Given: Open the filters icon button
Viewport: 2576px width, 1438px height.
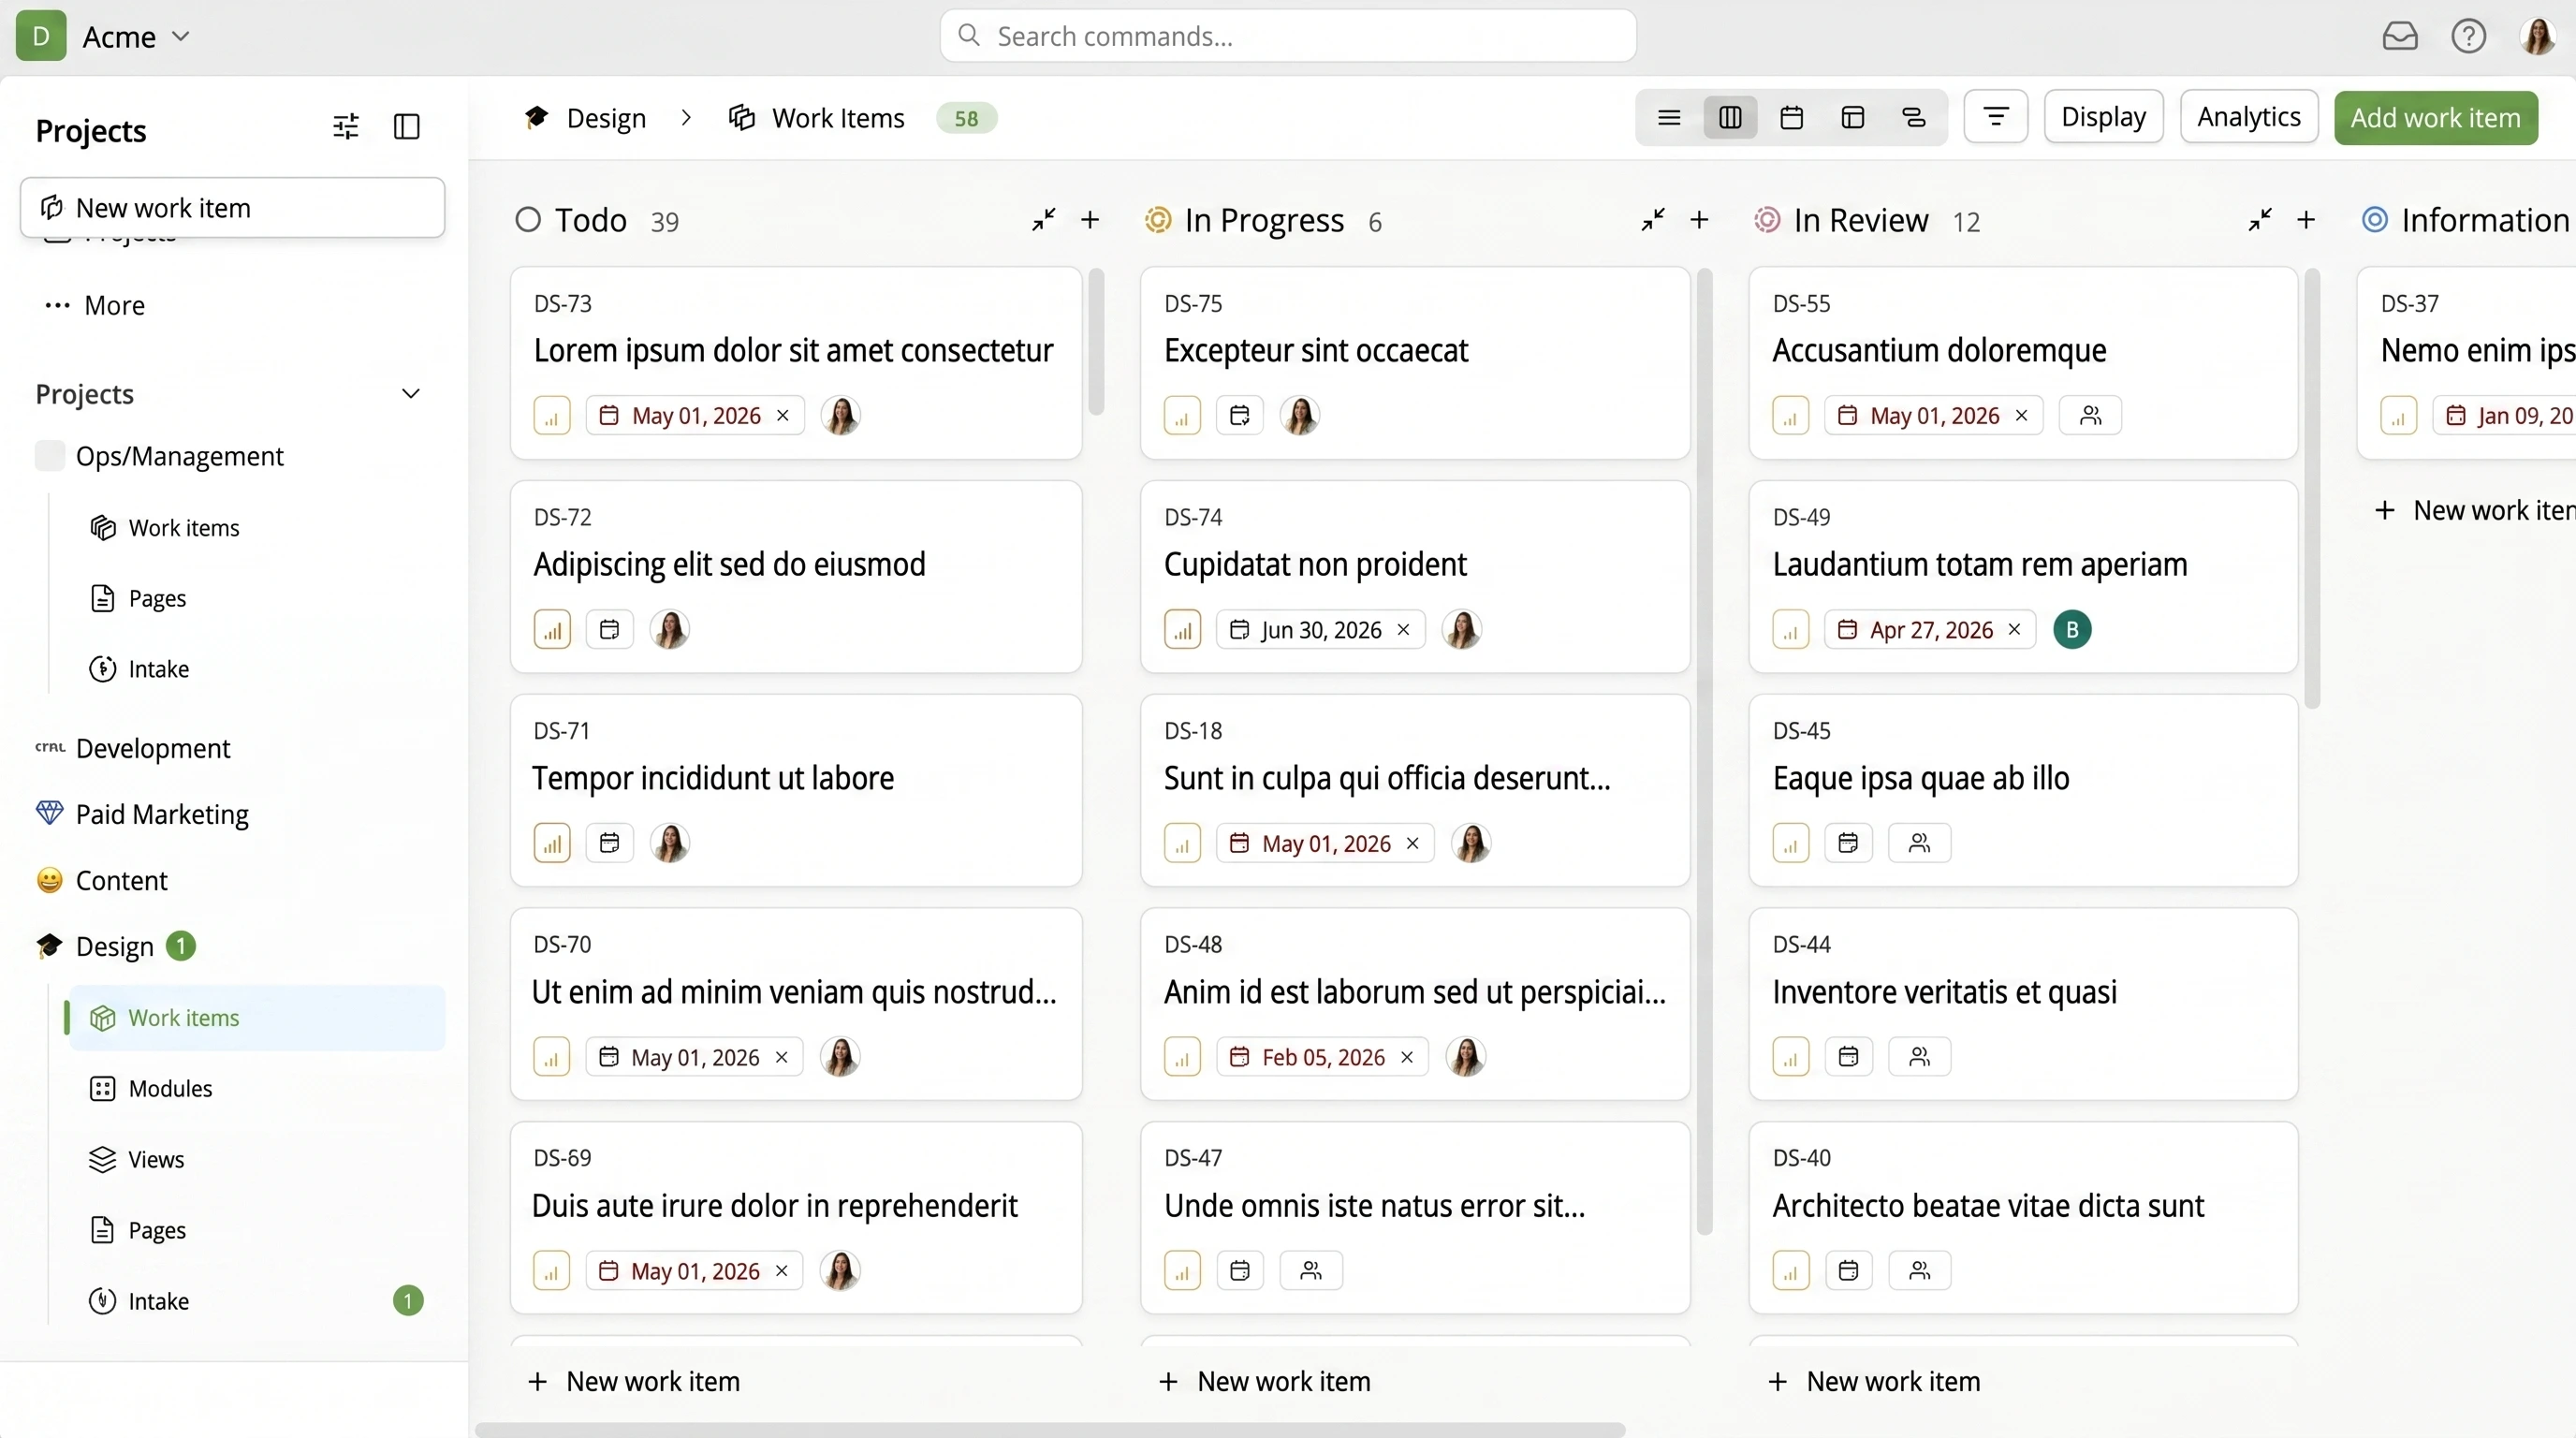Looking at the screenshot, I should pos(1995,118).
